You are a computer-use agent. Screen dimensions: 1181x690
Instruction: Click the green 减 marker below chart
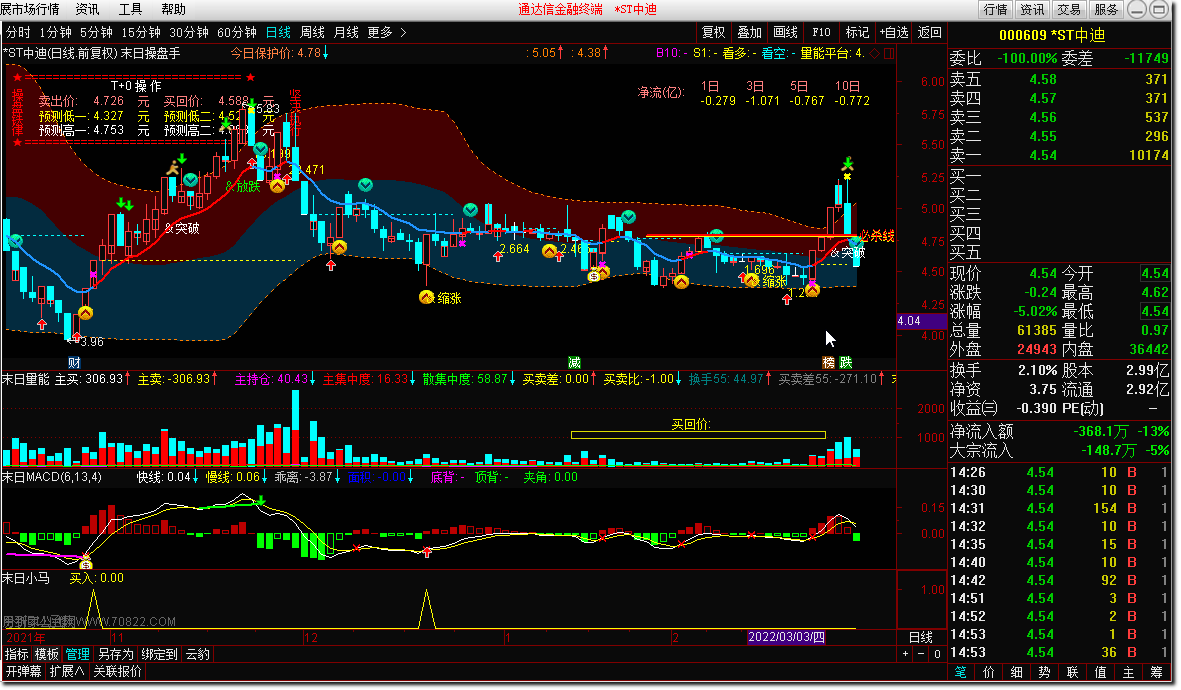pyautogui.click(x=574, y=362)
